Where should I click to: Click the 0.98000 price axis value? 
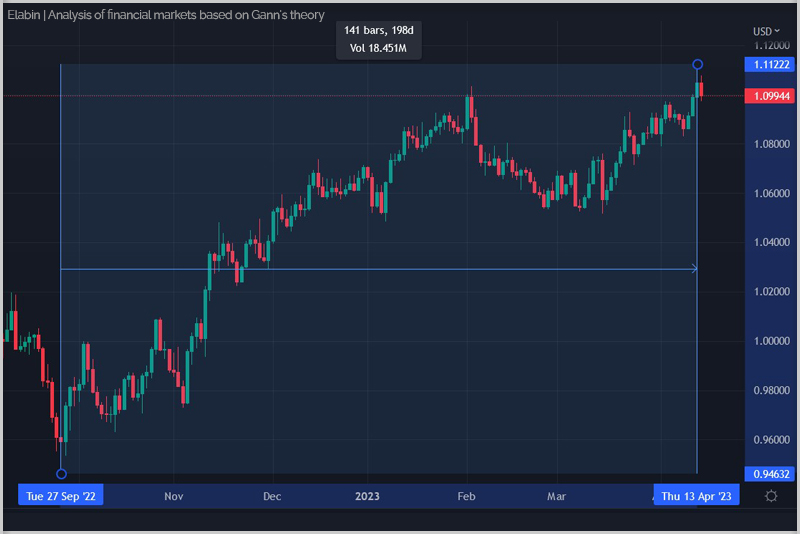click(771, 390)
